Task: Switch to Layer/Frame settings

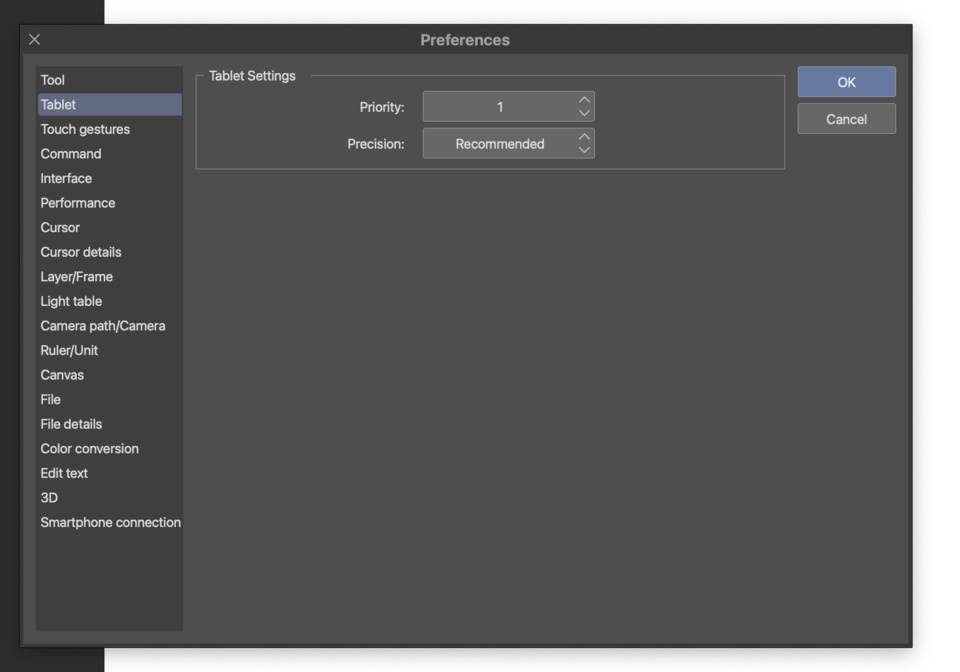Action: (74, 276)
